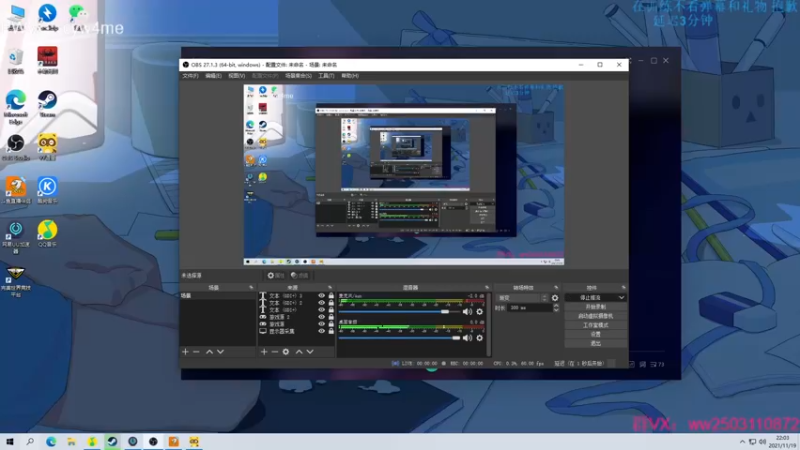The height and width of the screenshot is (450, 800).
Task: Mute the 麦克风/Aux speaker icon
Action: (467, 311)
